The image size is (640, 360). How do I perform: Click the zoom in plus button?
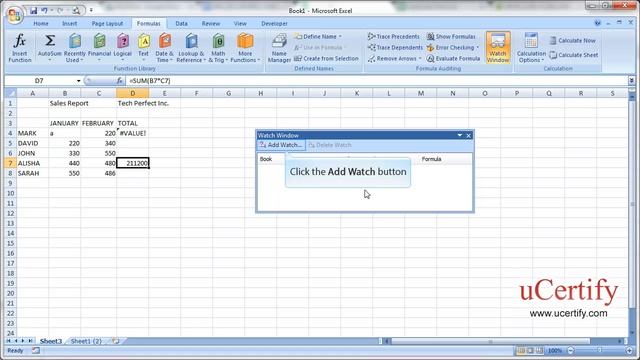(629, 351)
